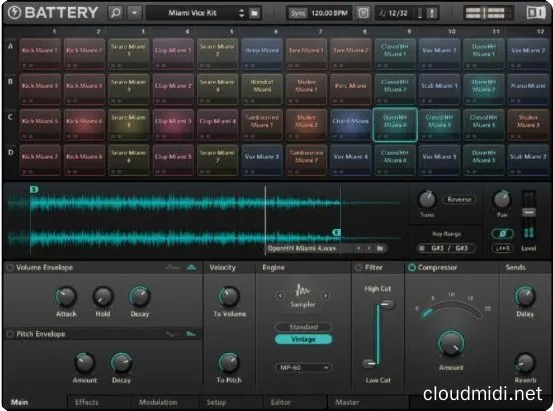The width and height of the screenshot is (553, 411).
Task: Toggle the Sync button beside BPM
Action: click(x=297, y=13)
